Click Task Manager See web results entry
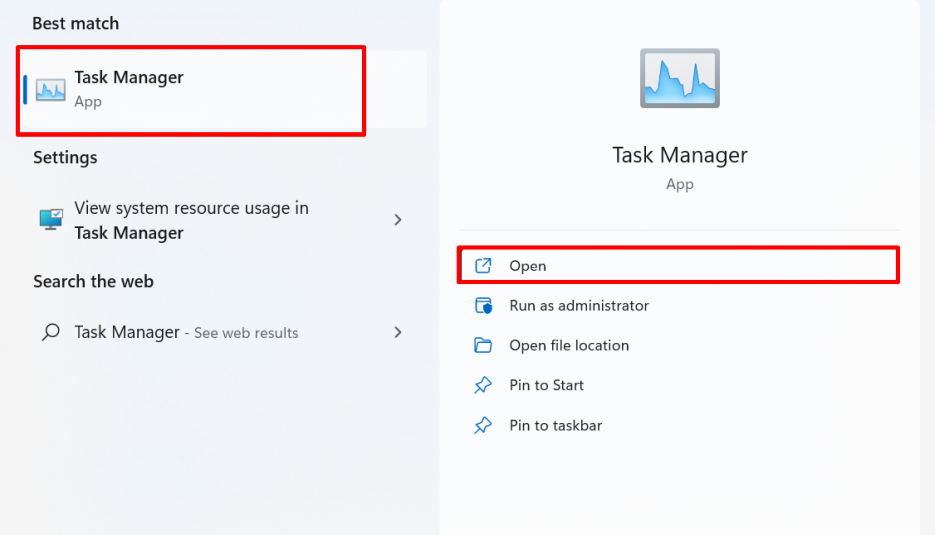The image size is (935, 535). click(186, 332)
